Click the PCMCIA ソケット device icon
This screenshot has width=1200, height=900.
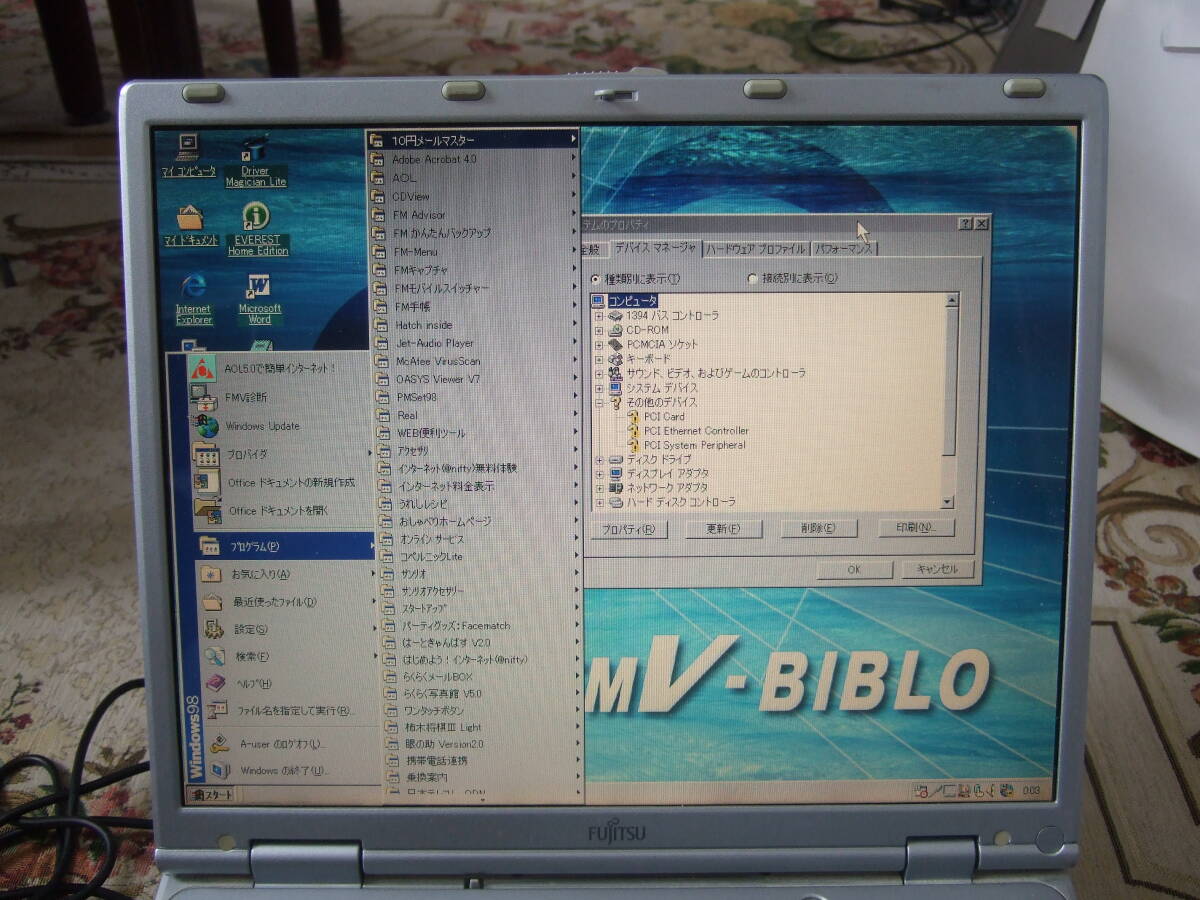(616, 344)
